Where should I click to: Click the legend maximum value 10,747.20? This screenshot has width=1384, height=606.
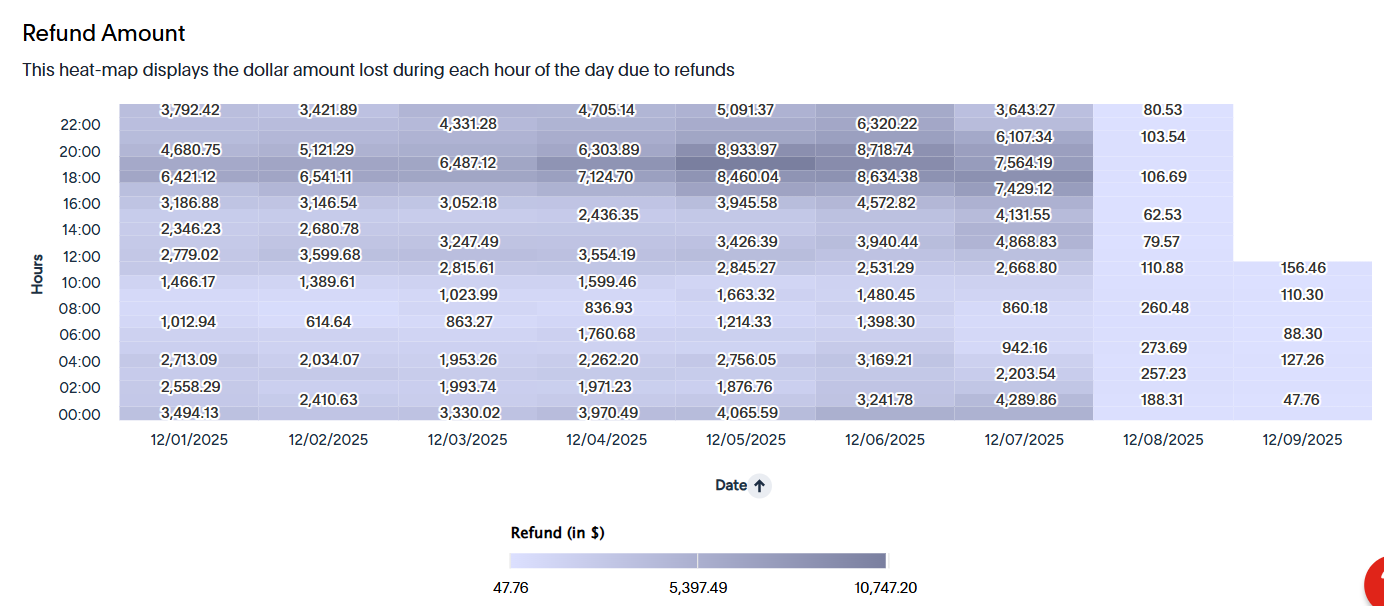pos(884,588)
